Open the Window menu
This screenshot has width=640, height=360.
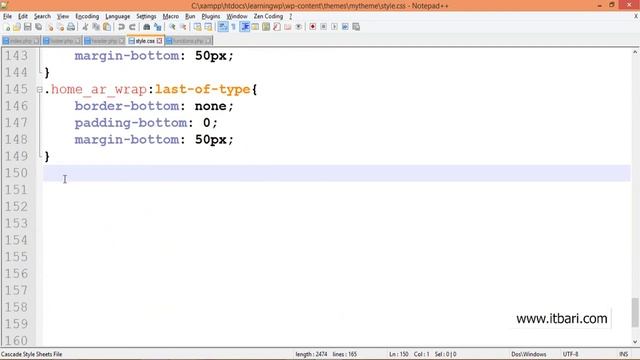pyautogui.click(x=237, y=16)
